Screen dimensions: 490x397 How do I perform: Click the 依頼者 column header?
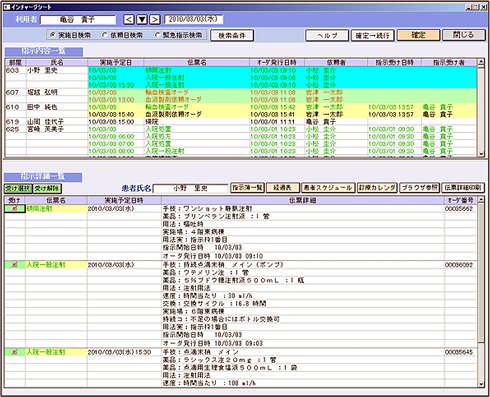336,62
